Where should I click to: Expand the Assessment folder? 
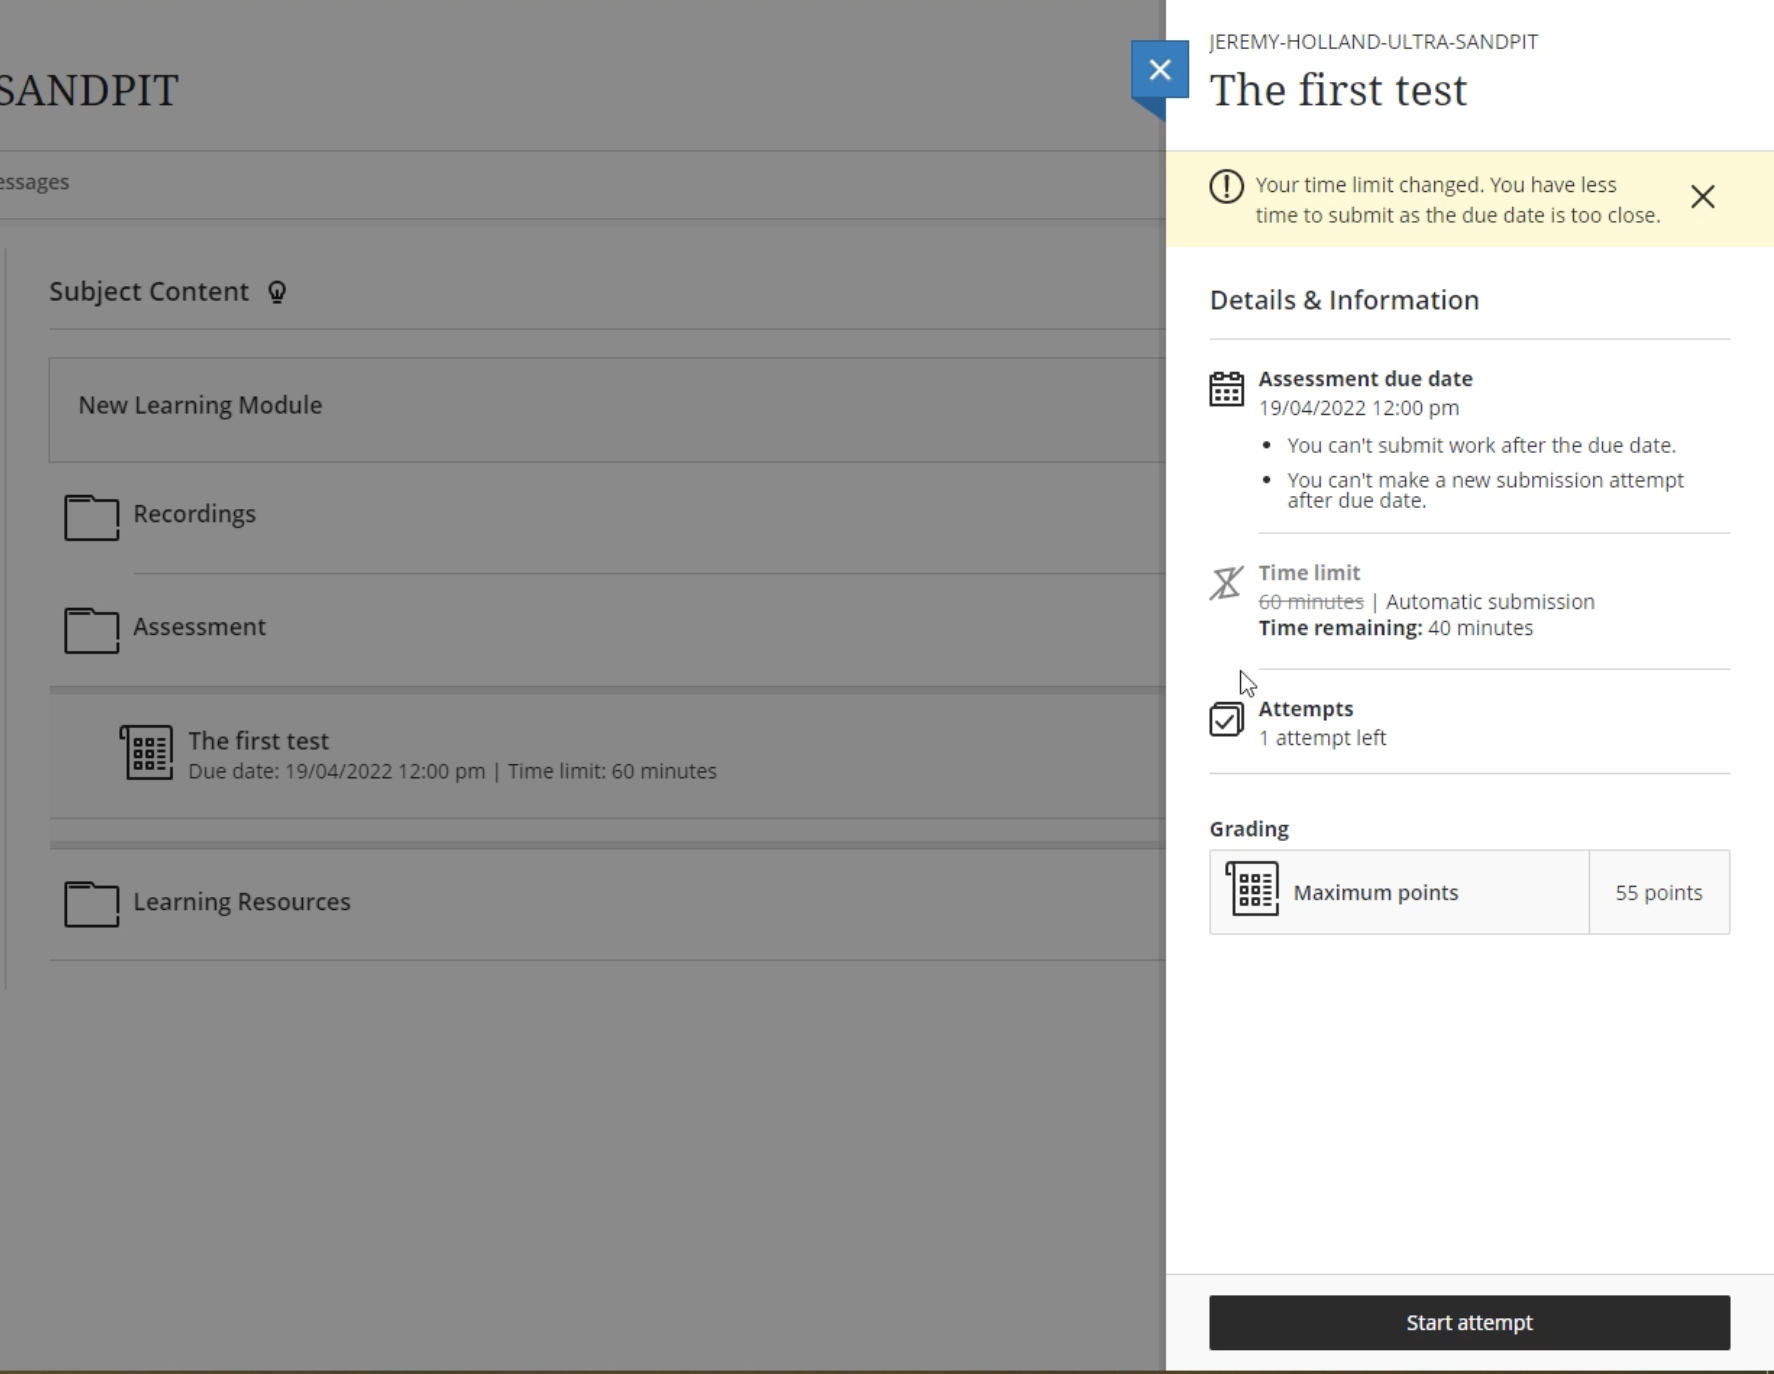point(199,627)
